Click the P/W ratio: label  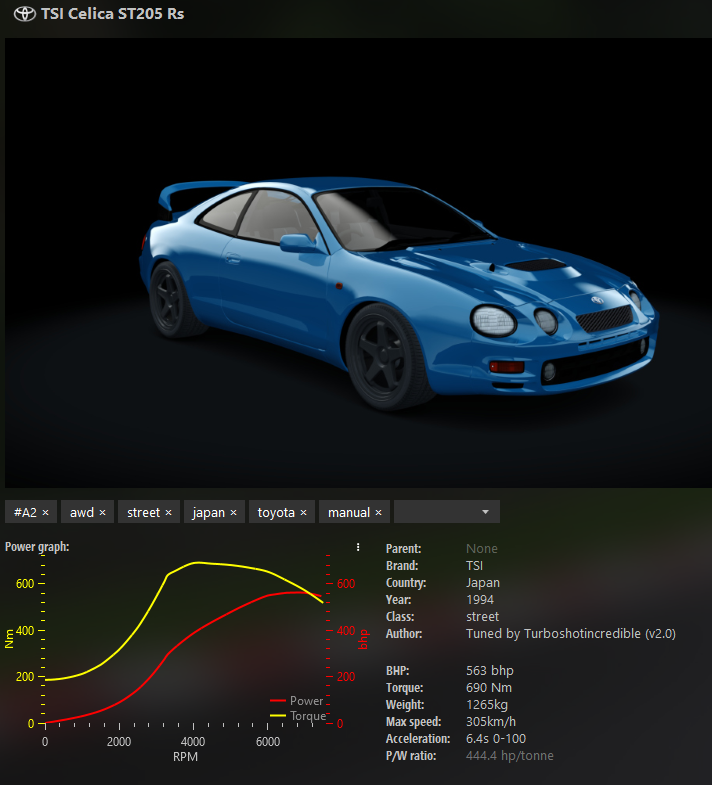pyautogui.click(x=411, y=756)
